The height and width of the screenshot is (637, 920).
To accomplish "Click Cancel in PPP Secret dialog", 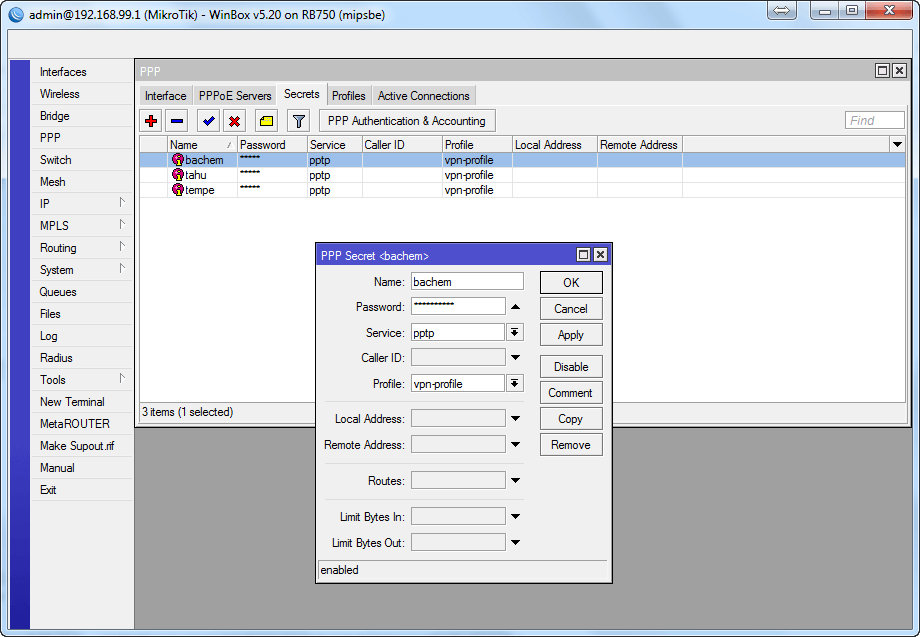I will [x=571, y=309].
